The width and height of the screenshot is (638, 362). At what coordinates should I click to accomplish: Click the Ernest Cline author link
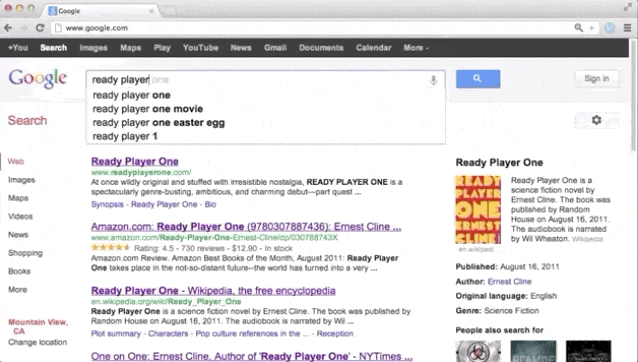coord(509,281)
